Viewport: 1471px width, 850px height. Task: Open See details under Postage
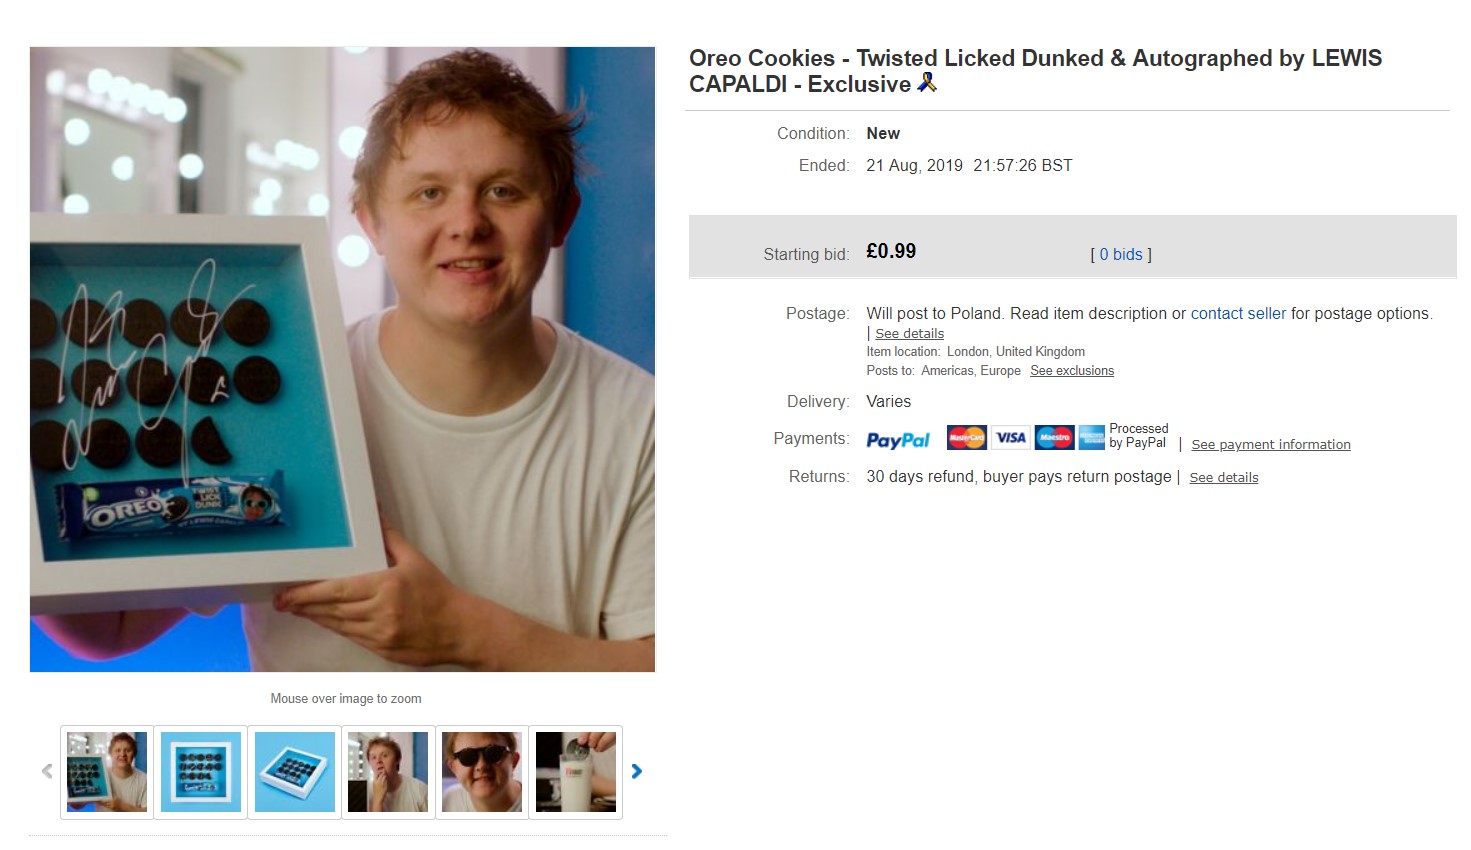909,333
